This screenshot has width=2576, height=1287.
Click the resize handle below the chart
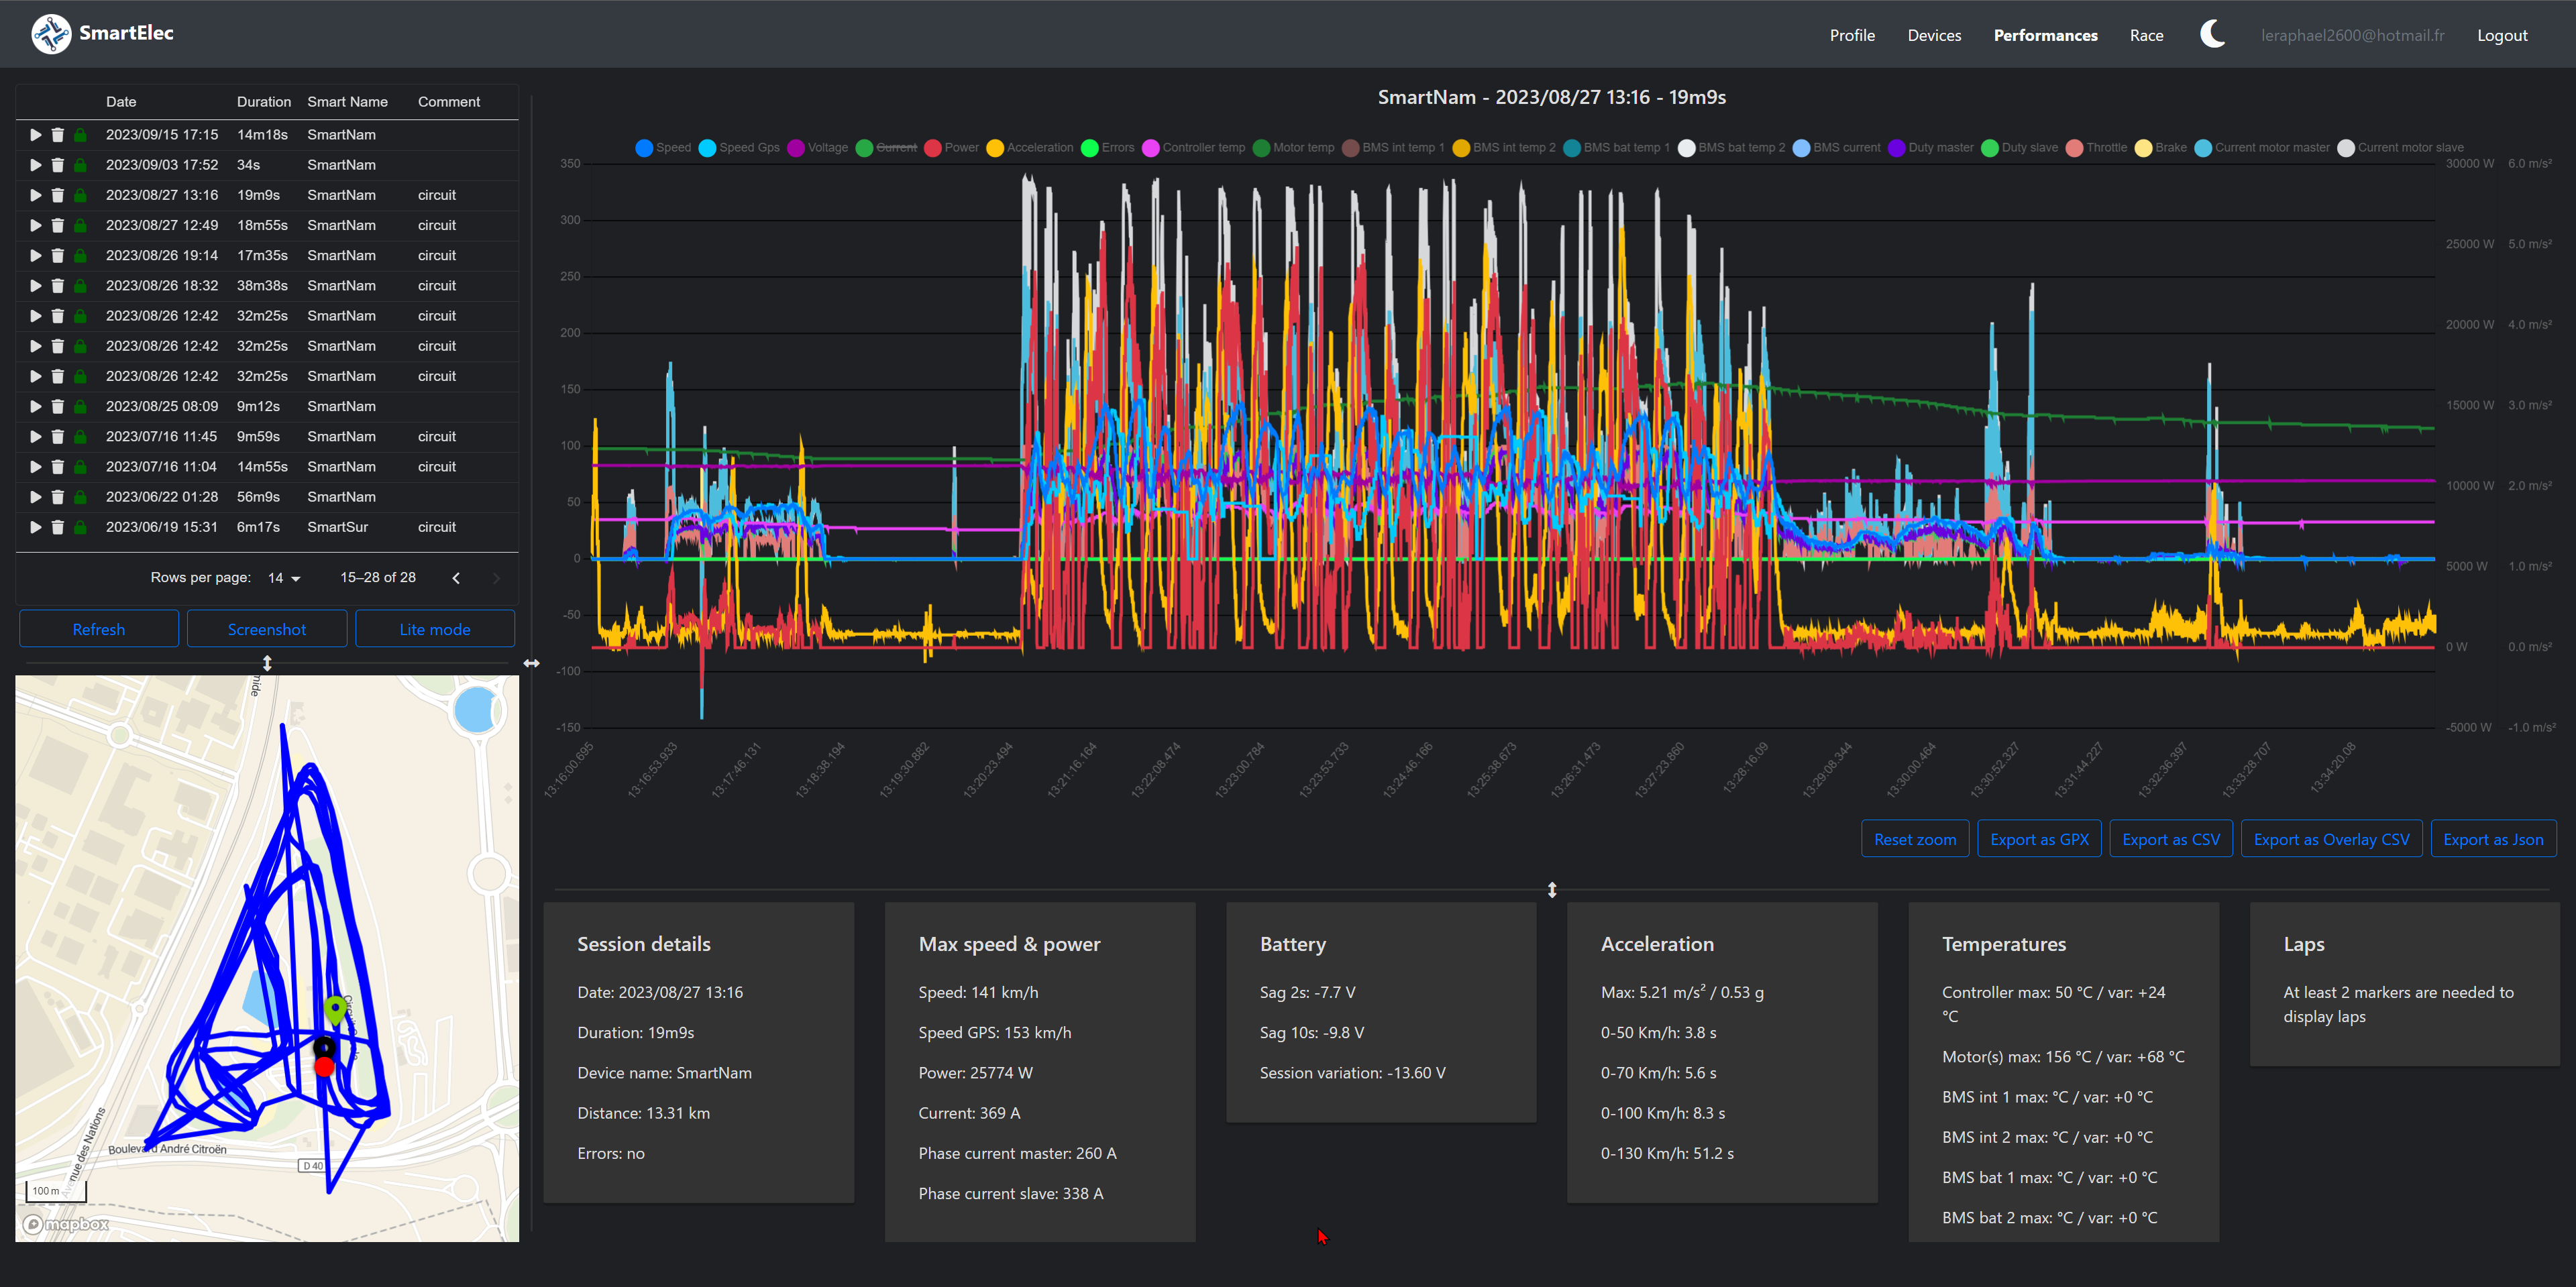[1552, 890]
